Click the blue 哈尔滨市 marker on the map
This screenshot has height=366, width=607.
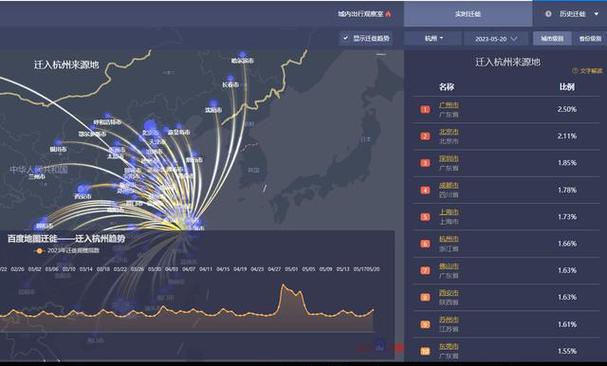click(243, 55)
